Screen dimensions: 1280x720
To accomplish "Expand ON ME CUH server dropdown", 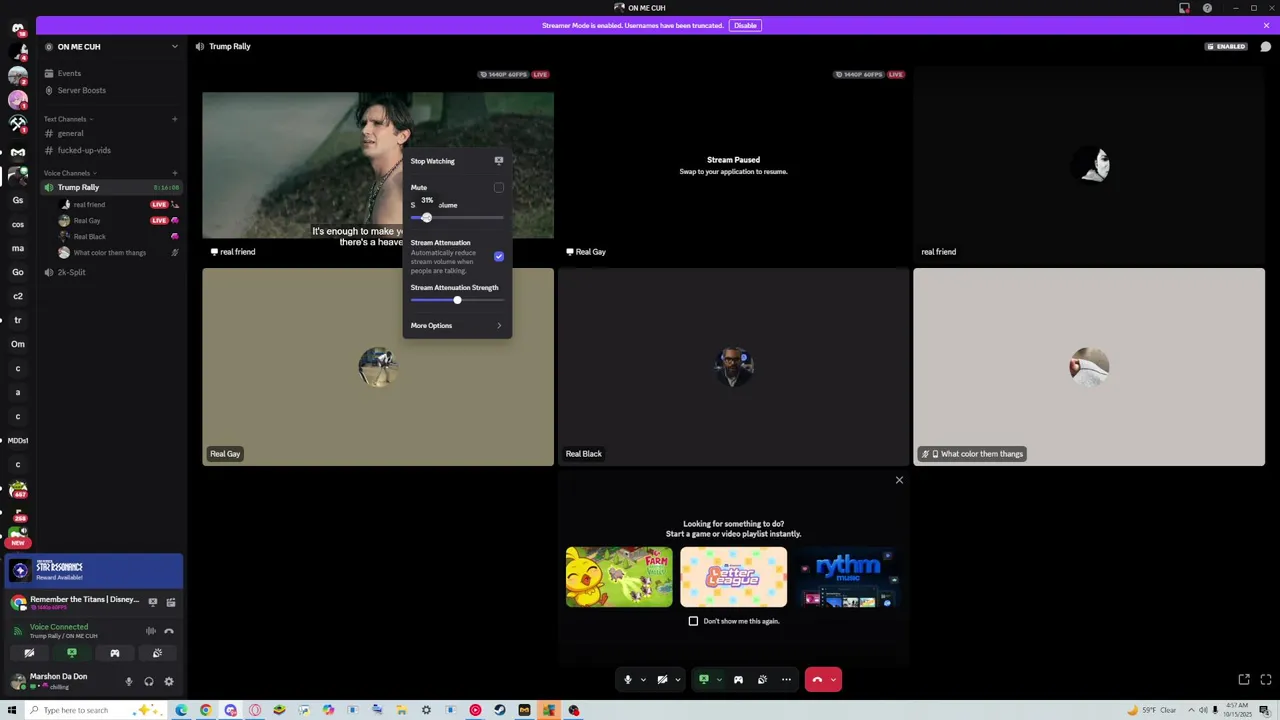I will coord(174,47).
